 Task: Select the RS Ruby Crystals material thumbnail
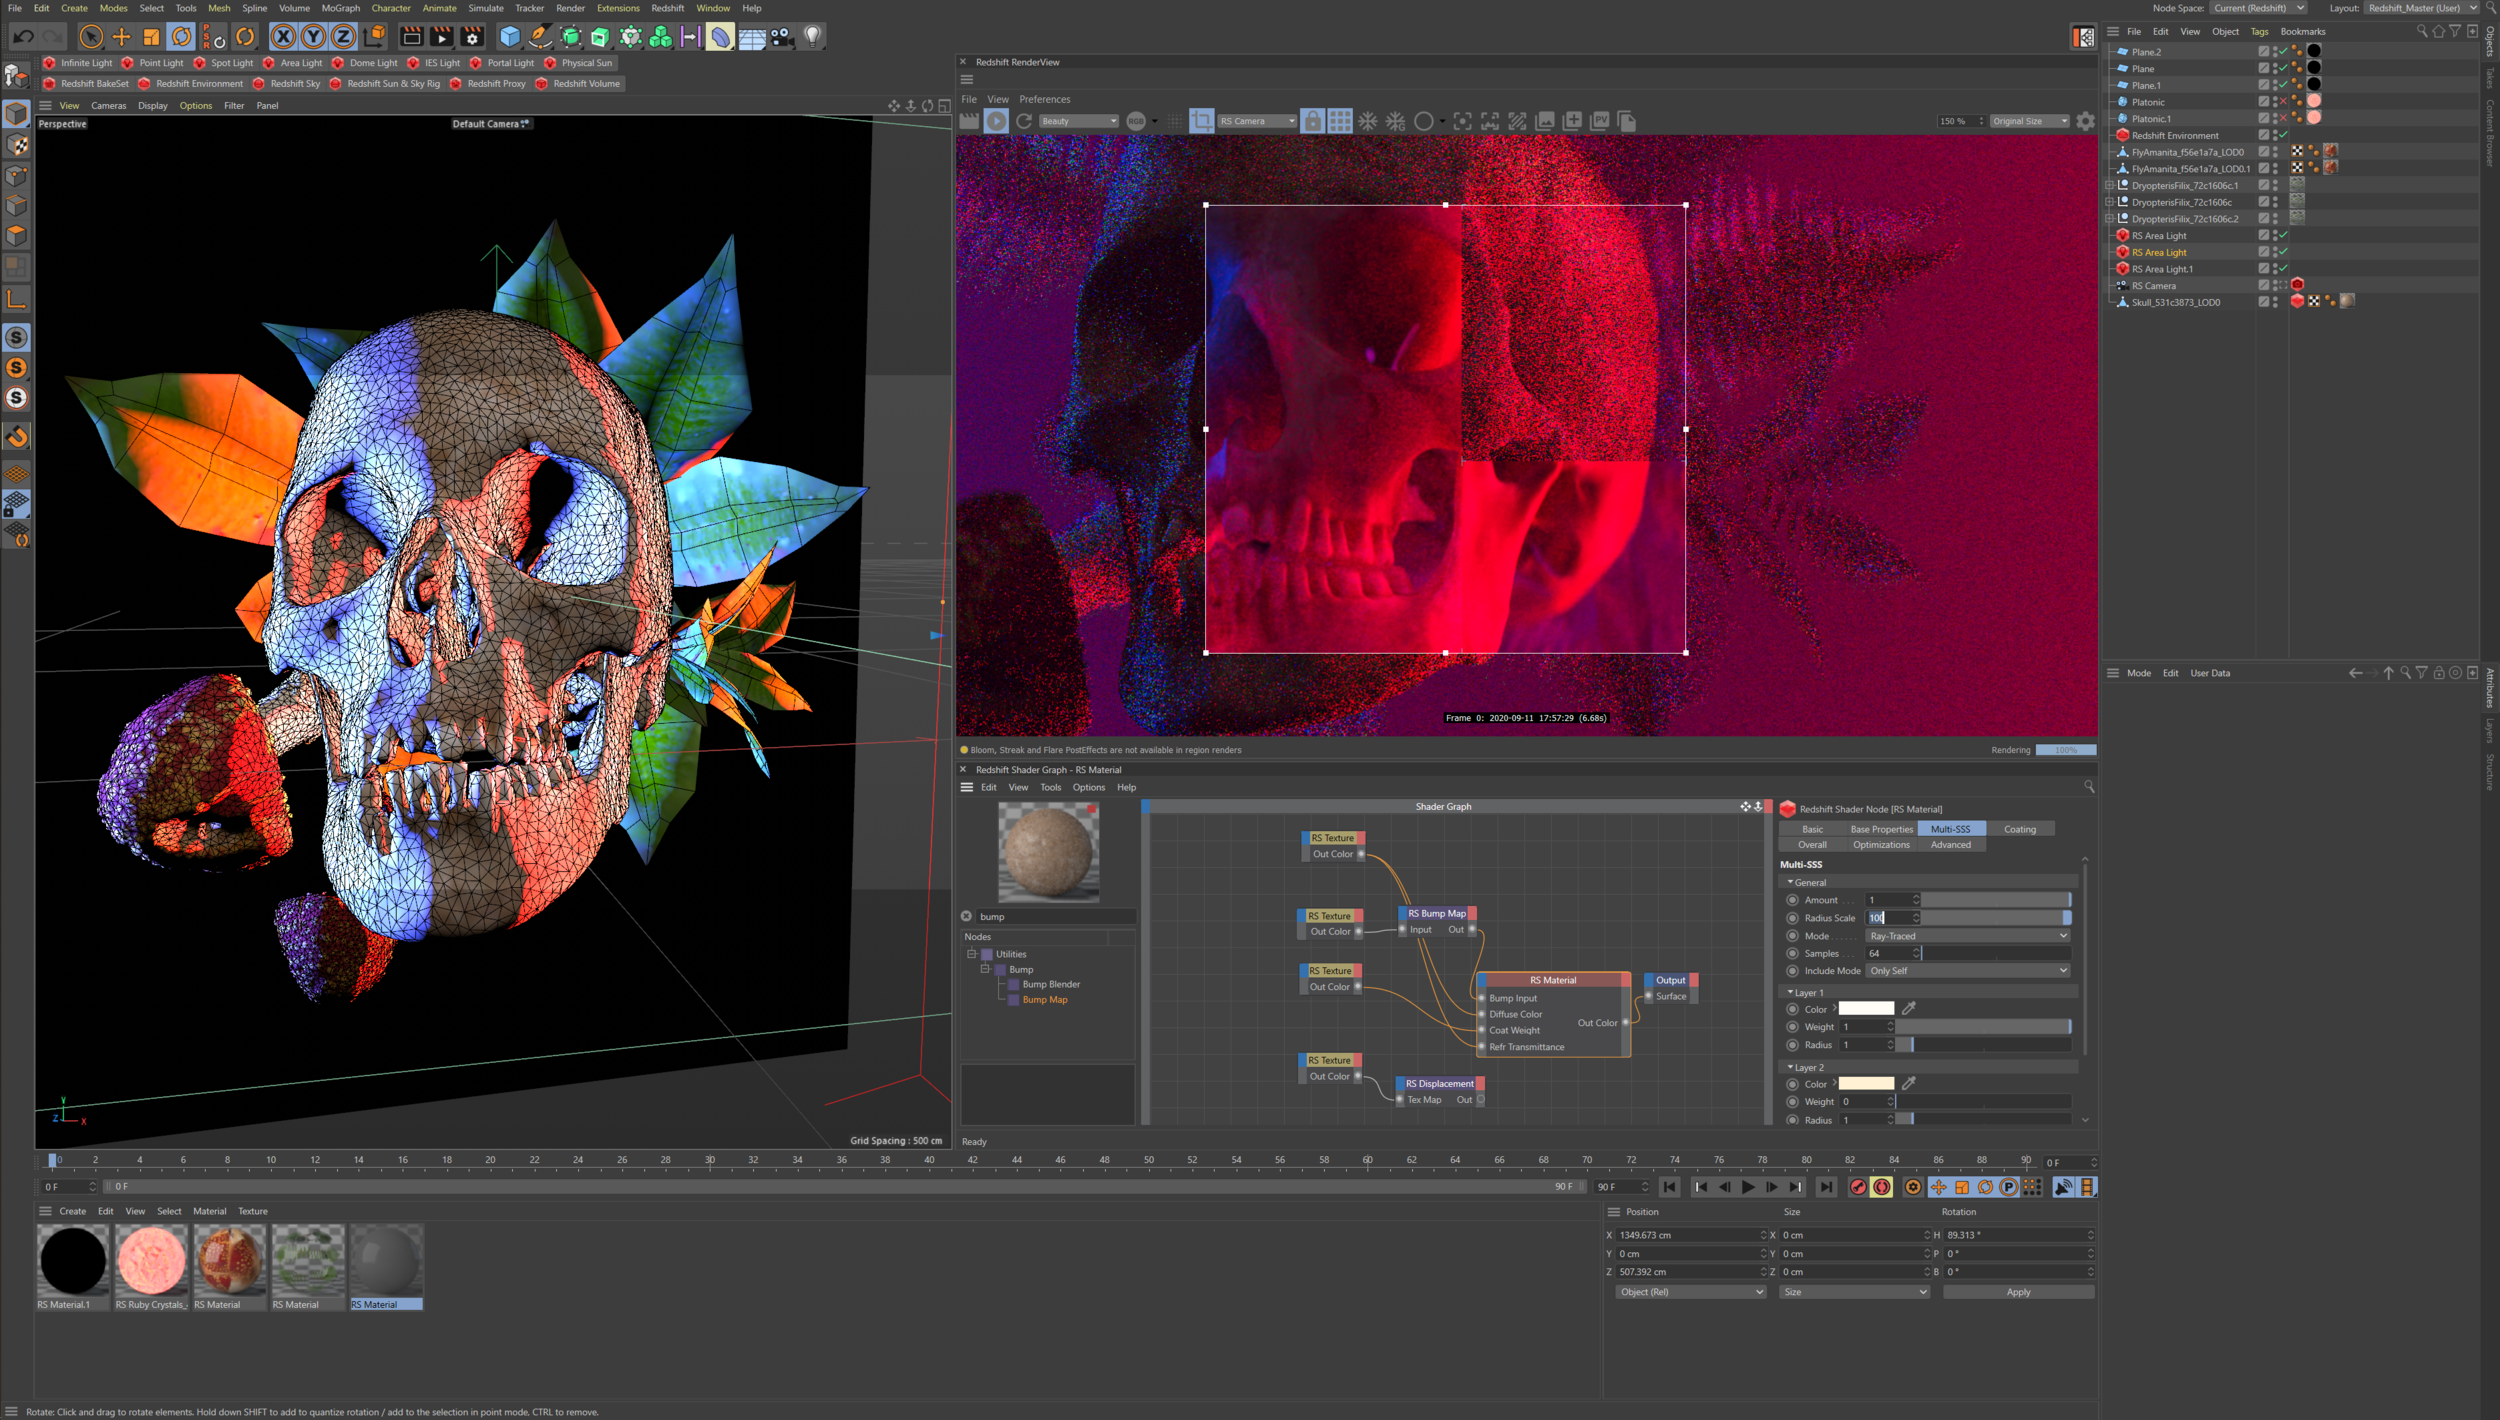151,1262
